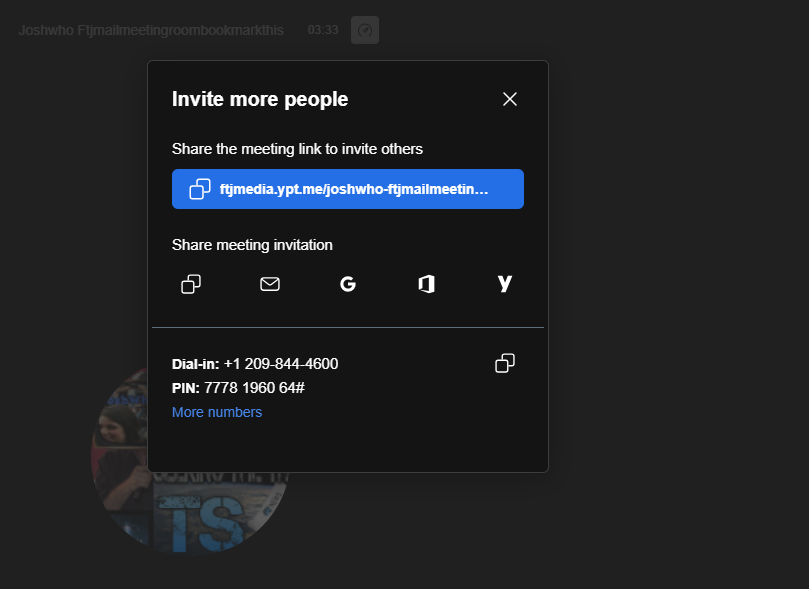Copy the dial-in information
The image size is (809, 589).
505,363
